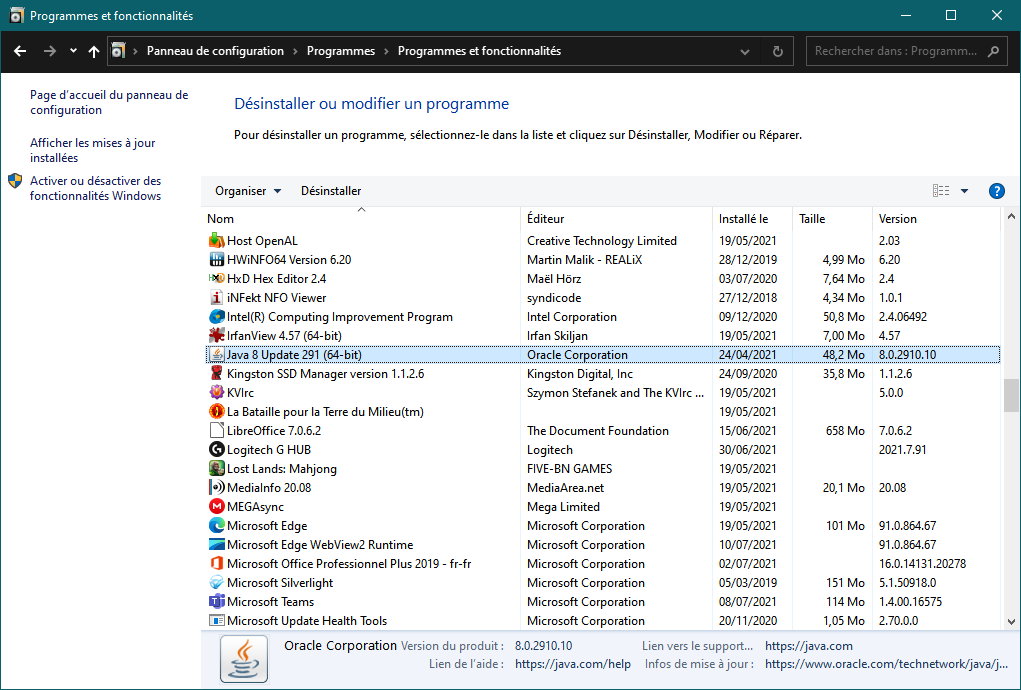Sort by the Nom column header
Screen dimensions: 1021x690
pos(361,219)
